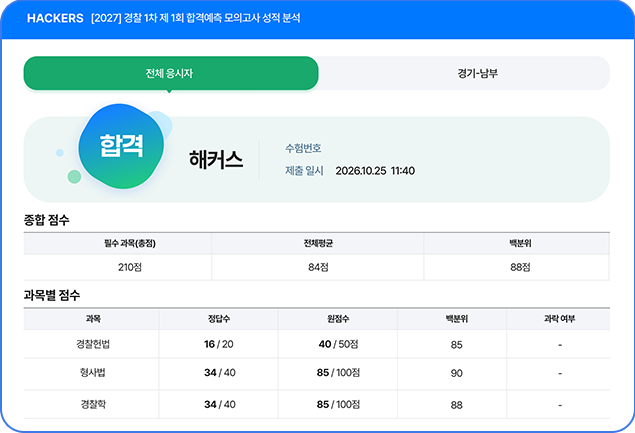The height and width of the screenshot is (433, 635).
Task: Click percentile 88 for 경찰학
Action: point(457,405)
